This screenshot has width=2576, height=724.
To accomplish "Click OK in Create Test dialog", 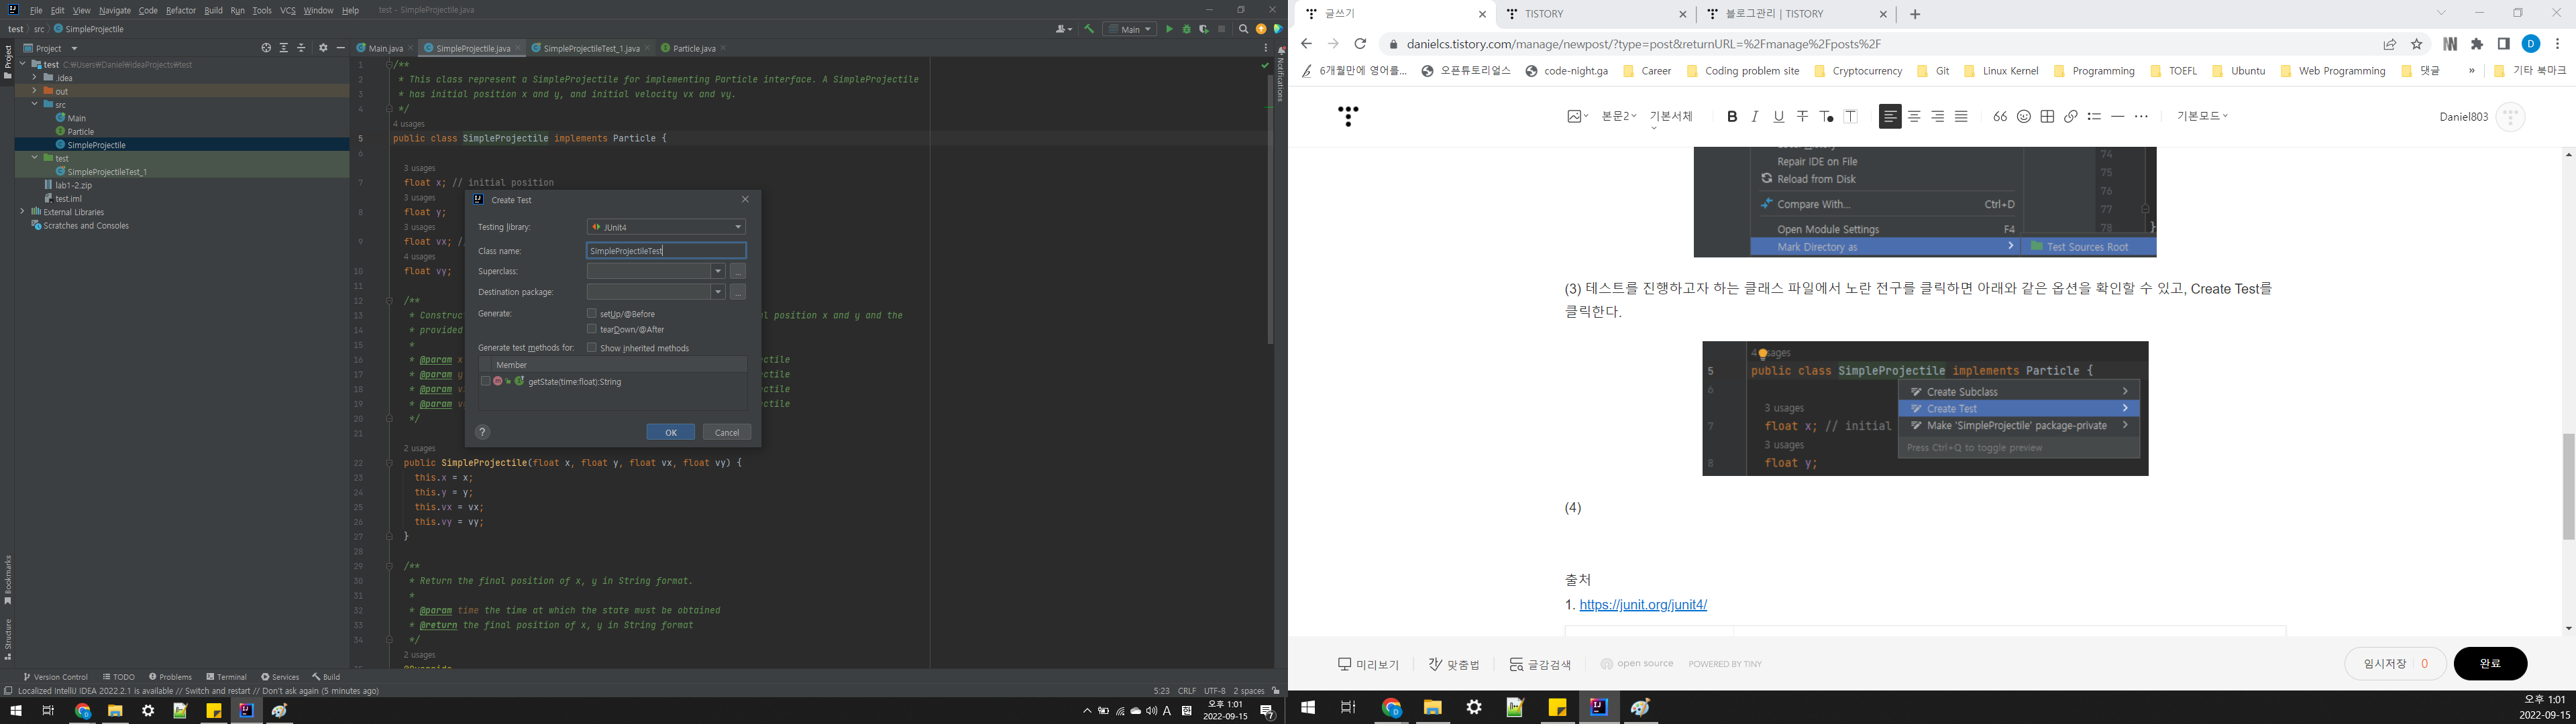I will (670, 432).
